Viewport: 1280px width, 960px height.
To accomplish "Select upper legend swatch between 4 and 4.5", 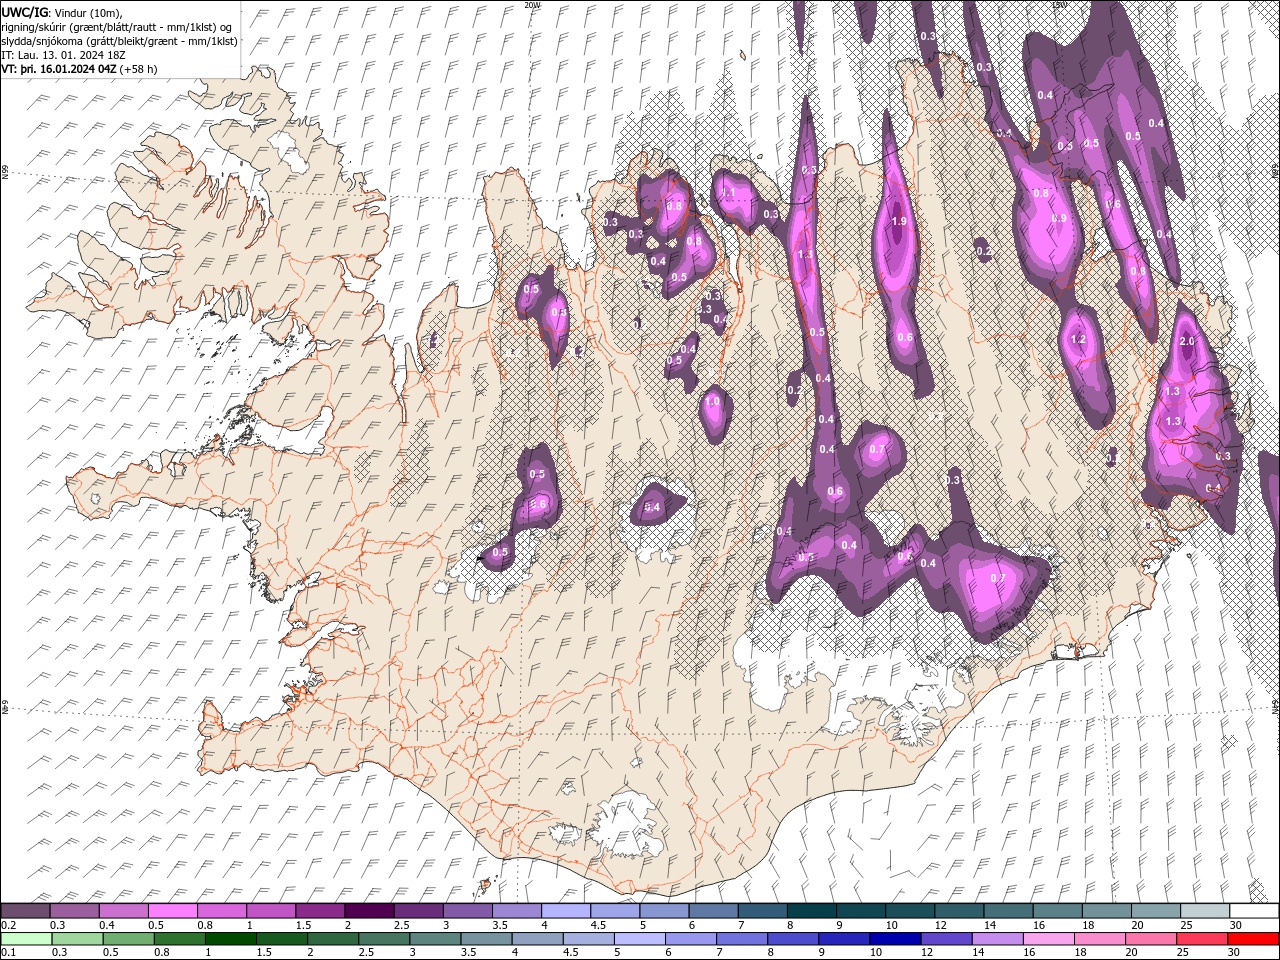I will 566,911.
